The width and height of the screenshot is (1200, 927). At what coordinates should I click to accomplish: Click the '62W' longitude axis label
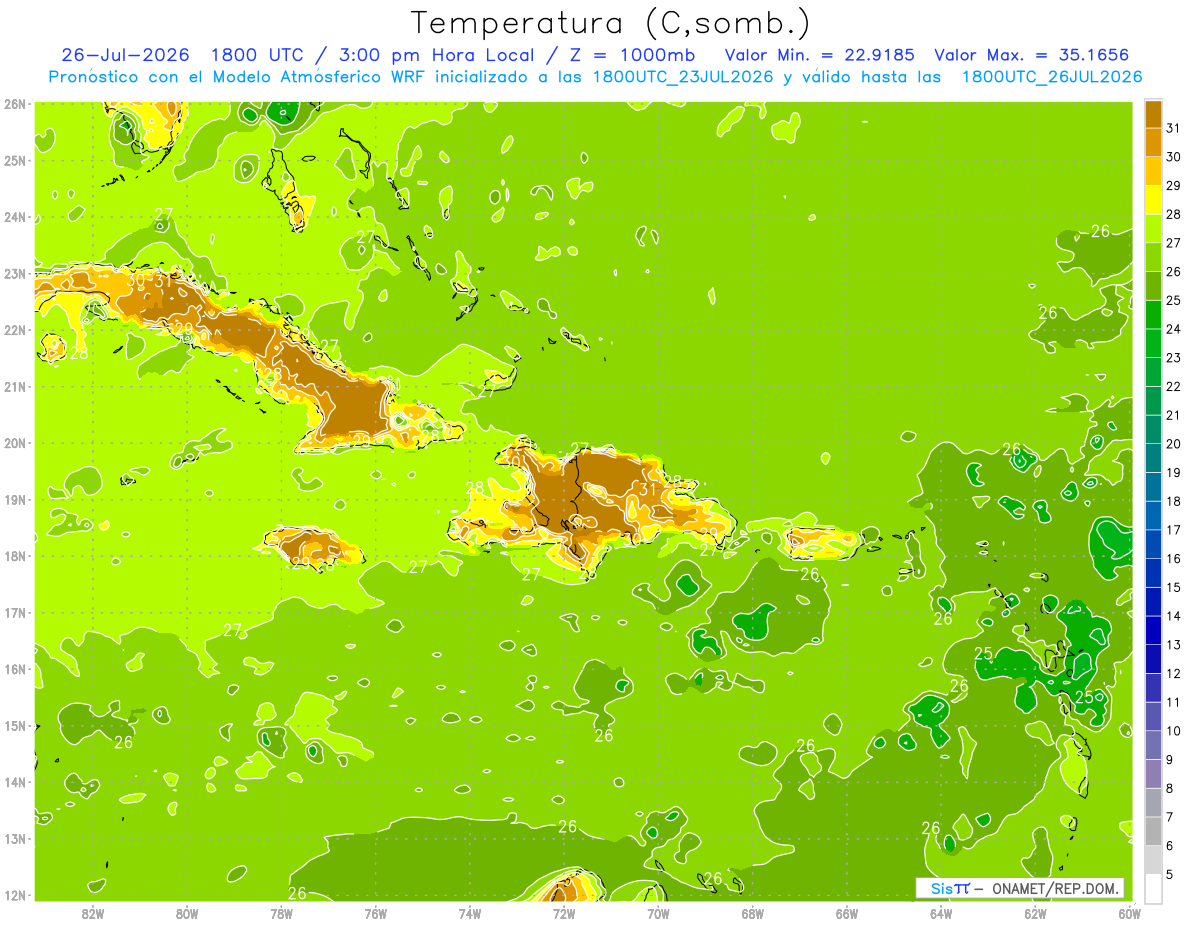click(1035, 913)
